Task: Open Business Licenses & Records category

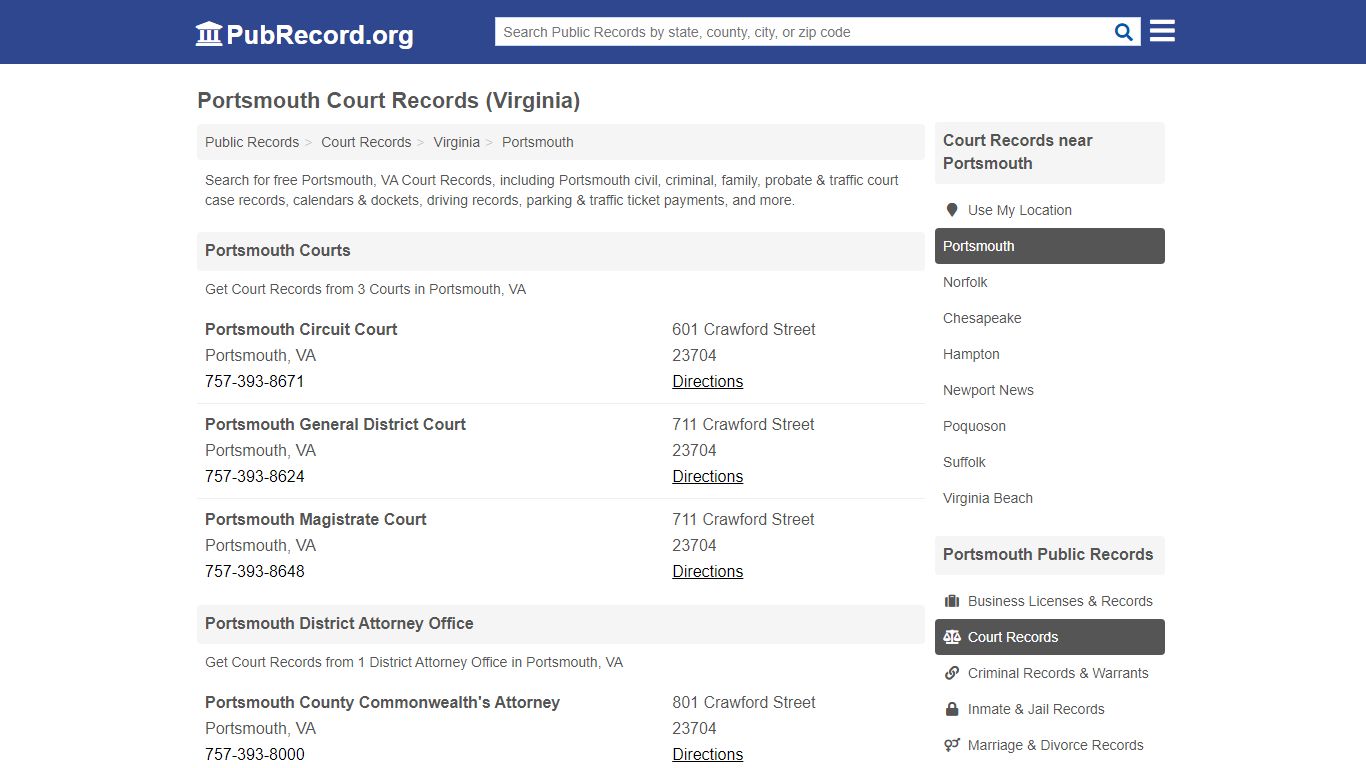Action: (1050, 601)
